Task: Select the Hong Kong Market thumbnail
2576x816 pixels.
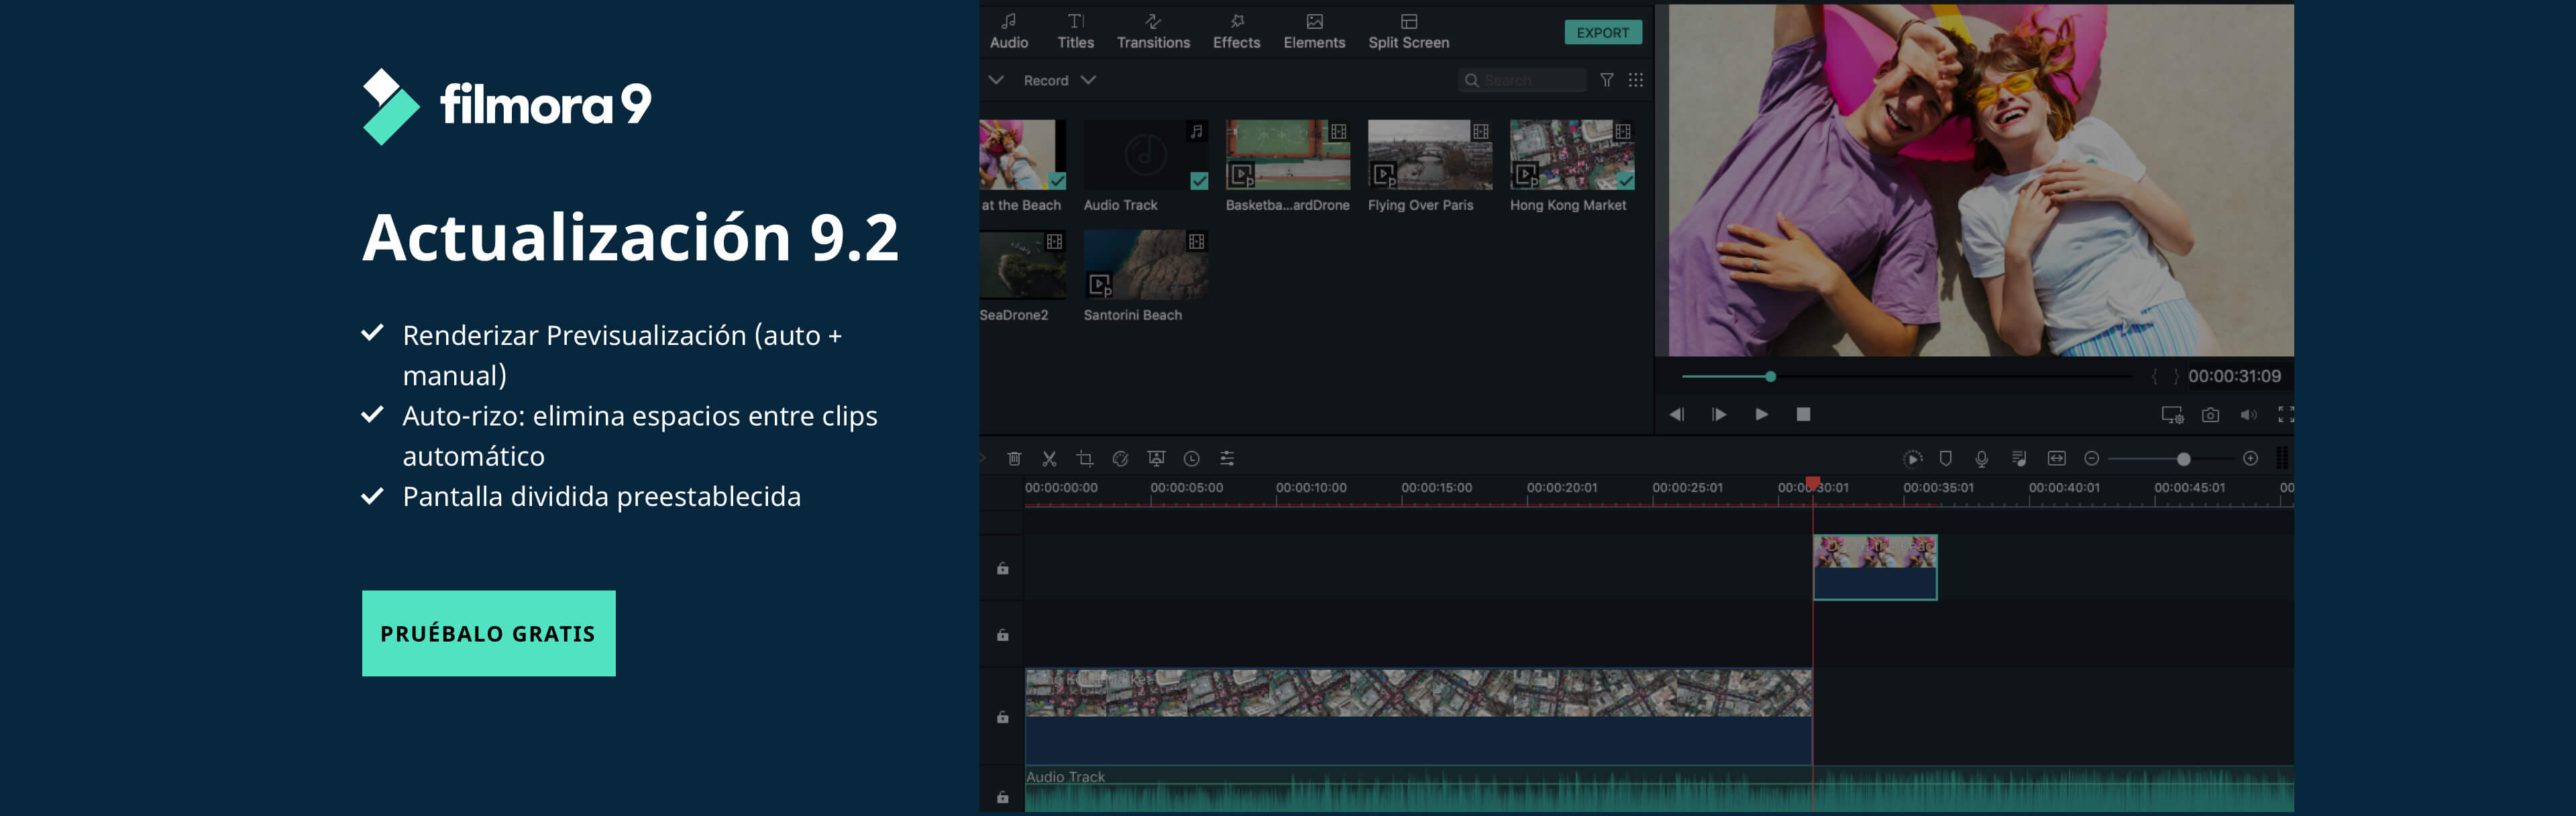Action: pos(1572,155)
